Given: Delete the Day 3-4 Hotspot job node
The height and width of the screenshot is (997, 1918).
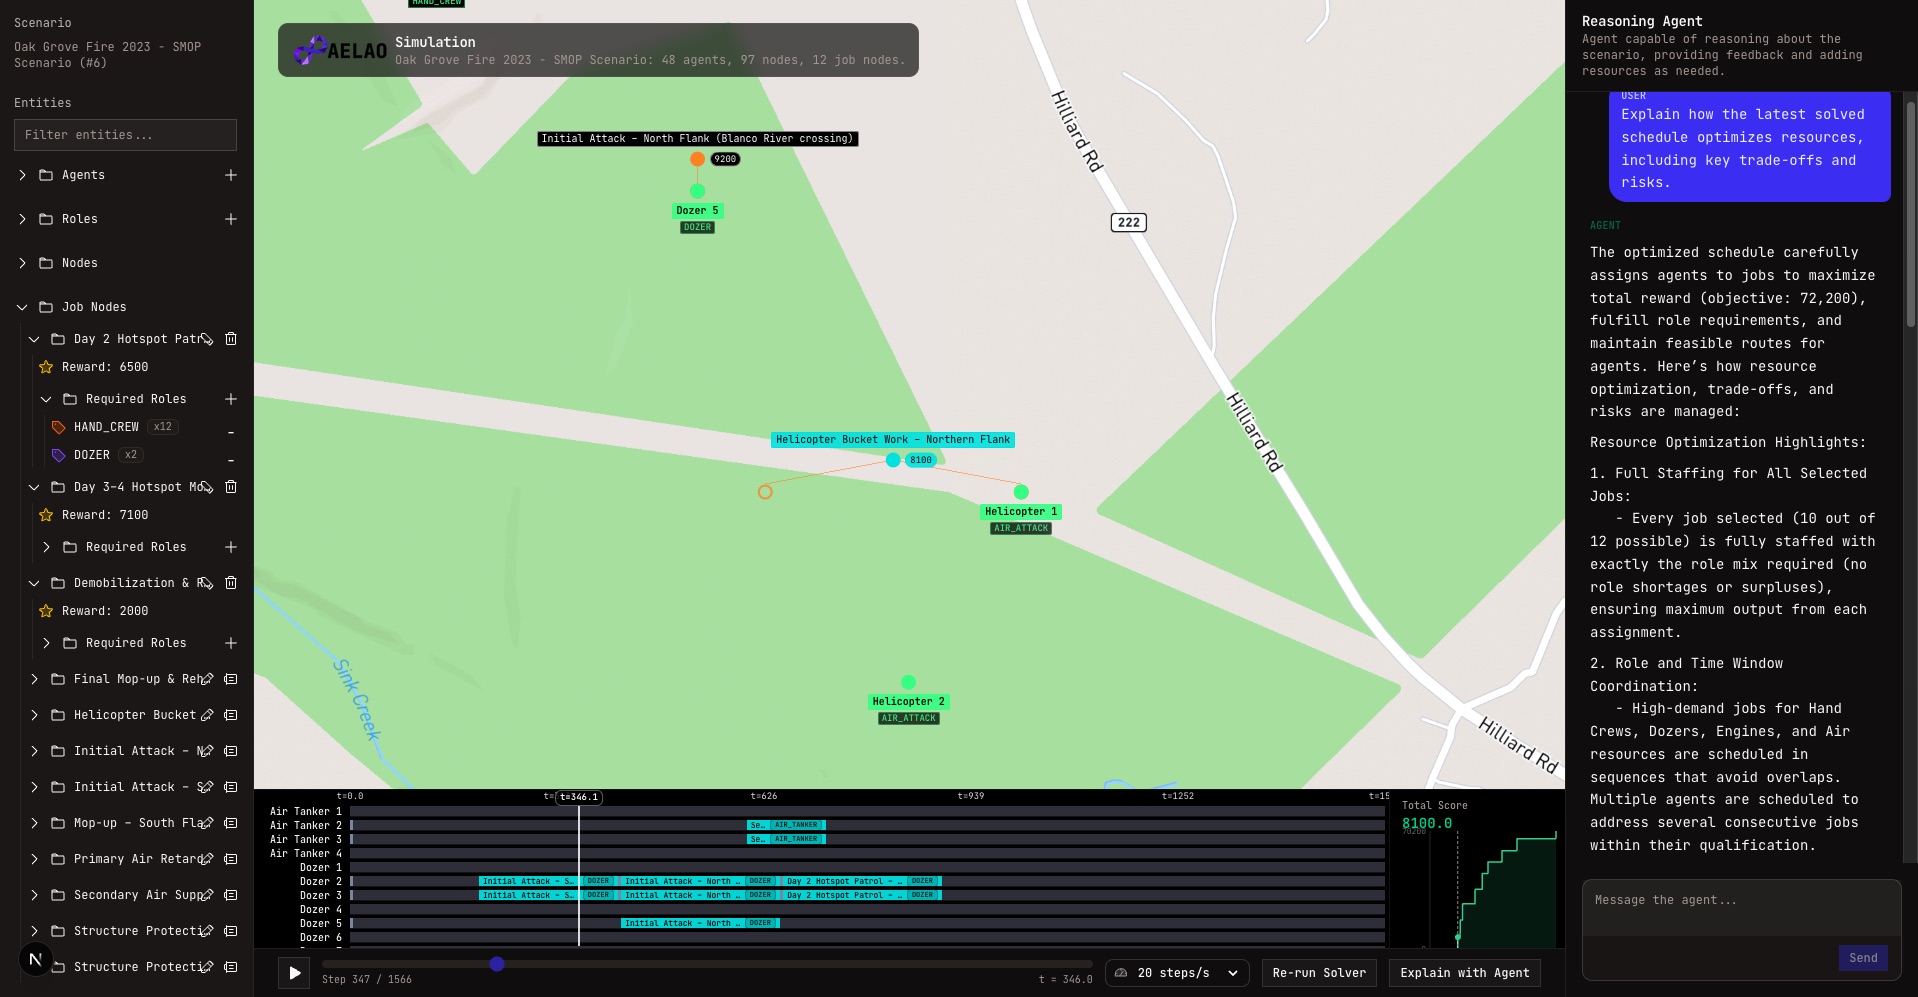Looking at the screenshot, I should (231, 487).
